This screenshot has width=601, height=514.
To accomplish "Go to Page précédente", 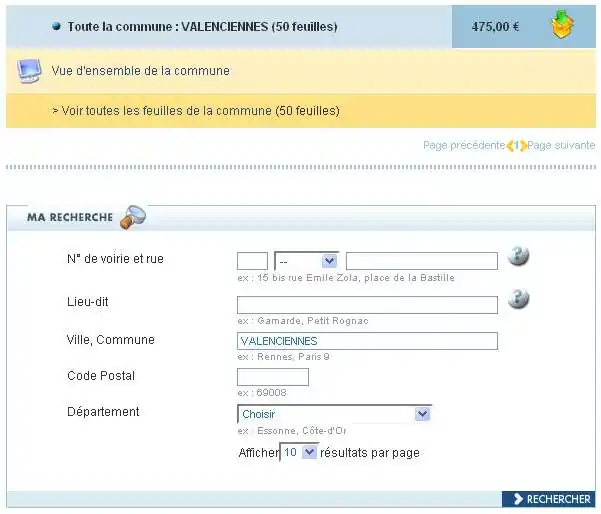I will click(463, 146).
